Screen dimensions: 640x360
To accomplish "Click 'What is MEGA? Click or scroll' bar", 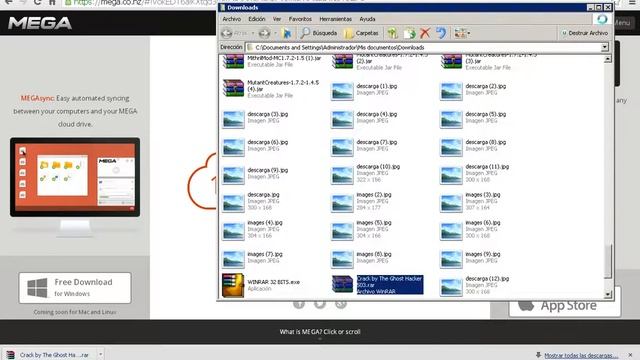I will coord(320,332).
